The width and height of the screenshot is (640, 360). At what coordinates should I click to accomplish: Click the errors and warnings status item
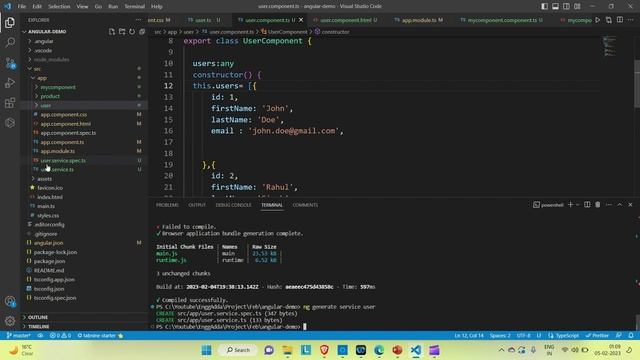tap(60, 336)
